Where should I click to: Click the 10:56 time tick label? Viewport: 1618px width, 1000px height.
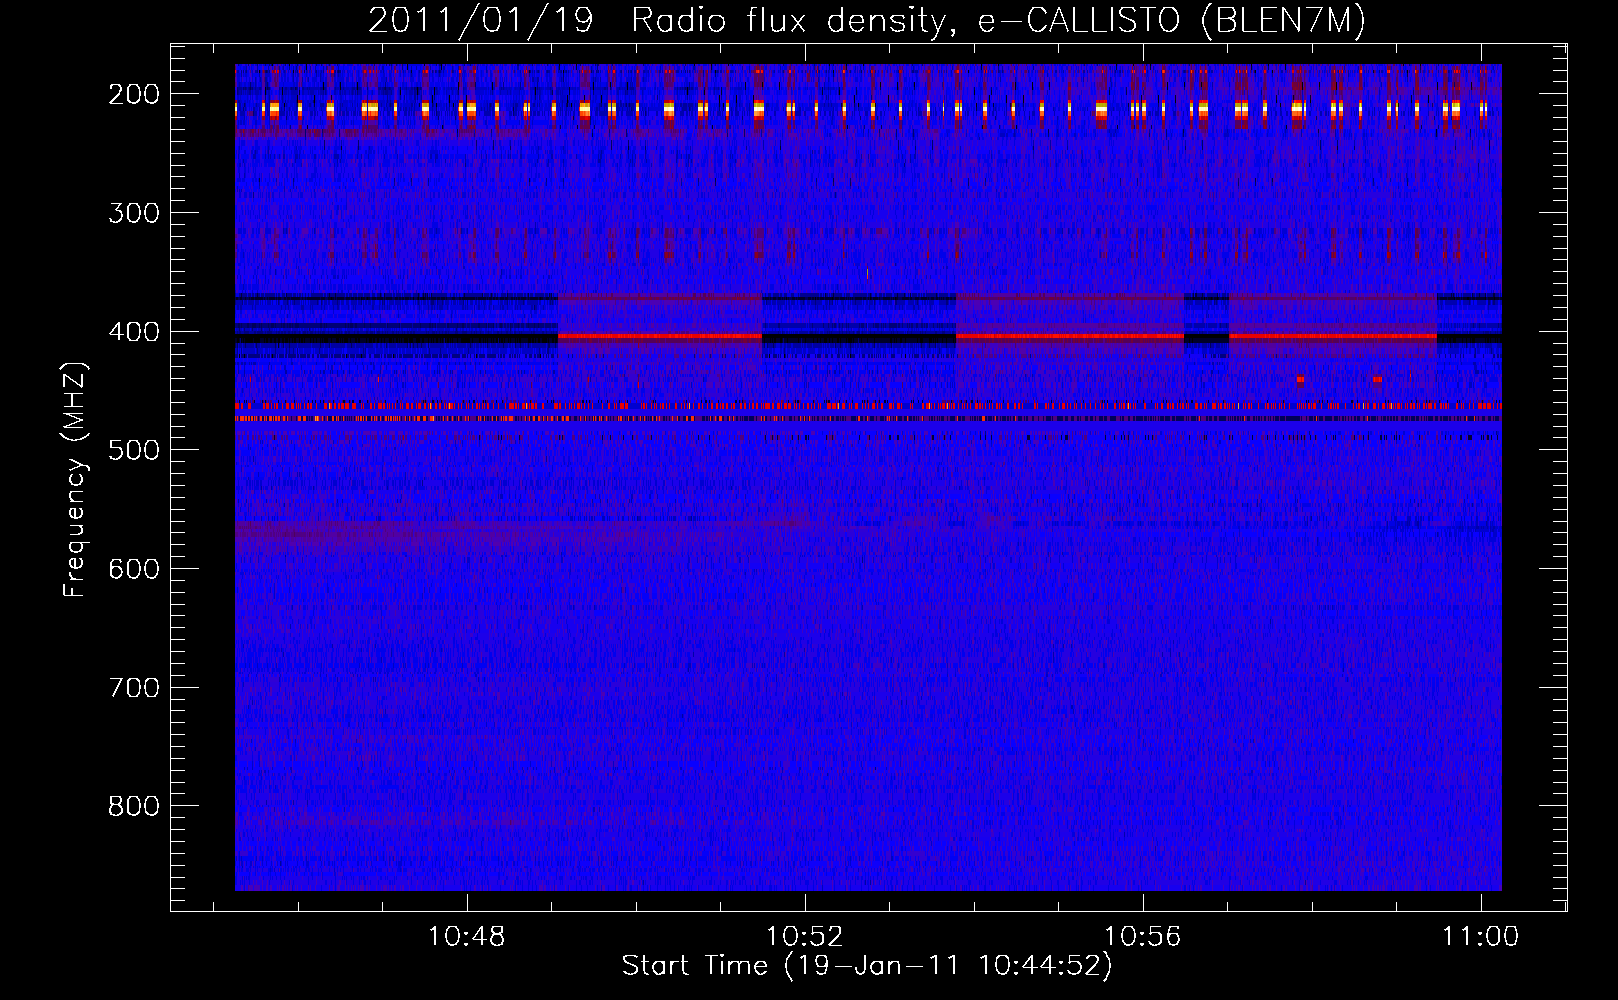(1142, 937)
